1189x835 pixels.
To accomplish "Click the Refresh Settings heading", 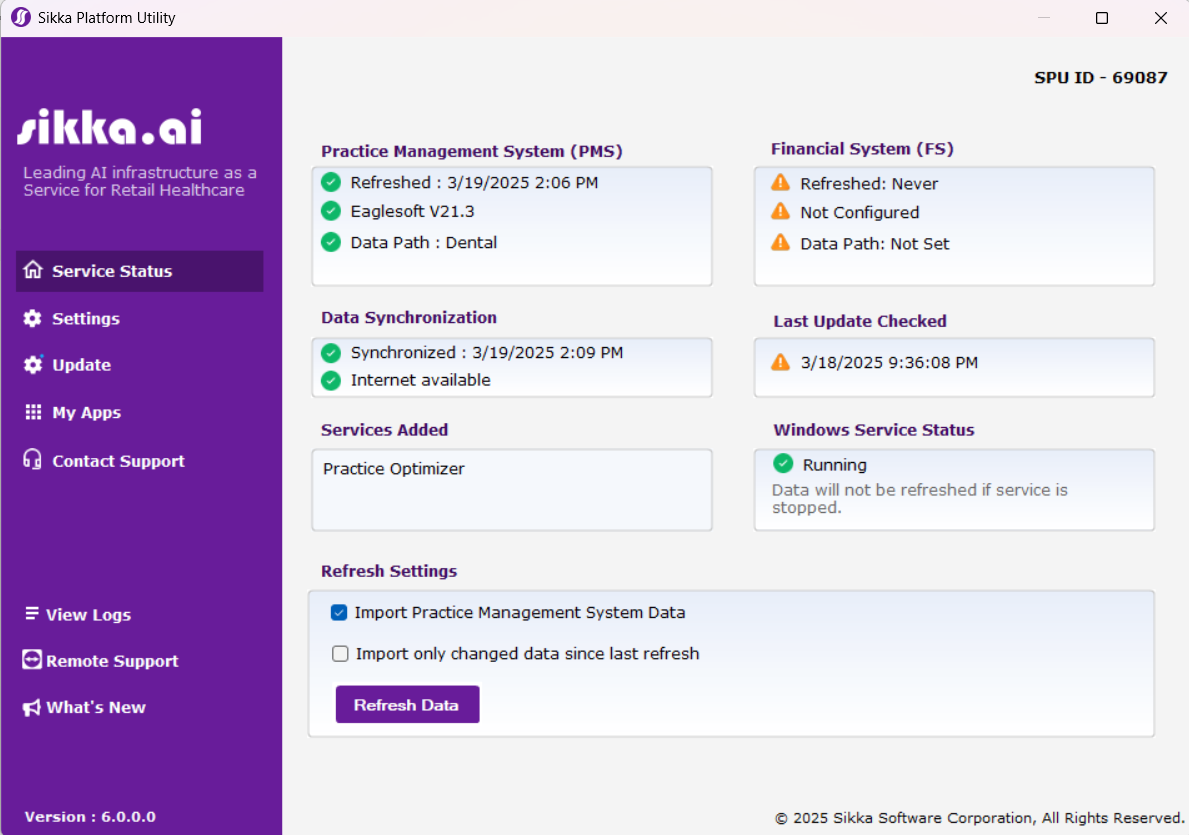I will (x=389, y=571).
